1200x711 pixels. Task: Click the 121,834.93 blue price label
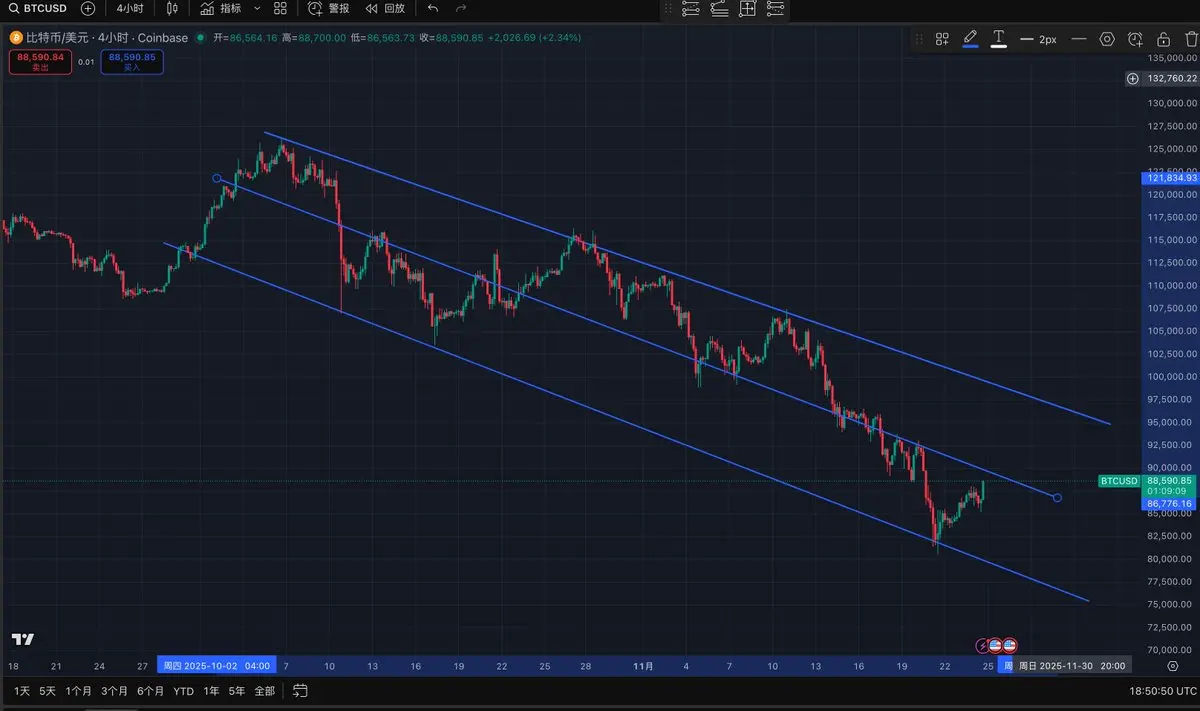(1170, 178)
